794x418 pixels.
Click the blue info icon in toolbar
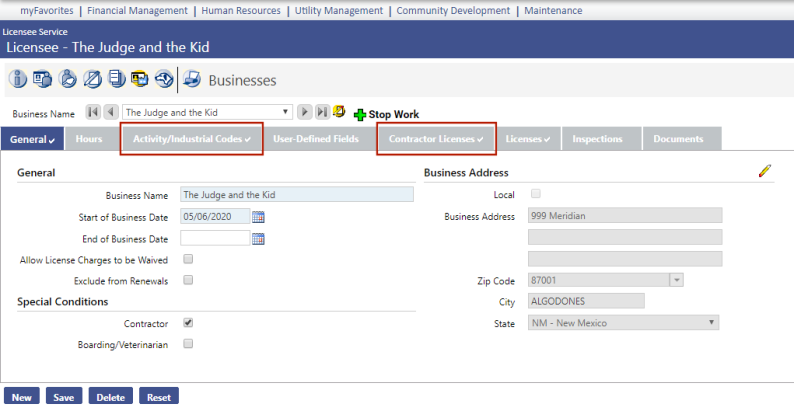[18, 79]
